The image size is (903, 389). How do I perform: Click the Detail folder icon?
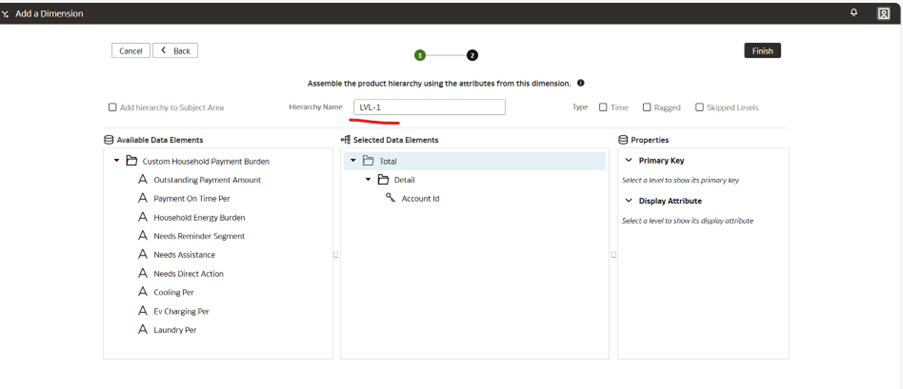coord(383,180)
